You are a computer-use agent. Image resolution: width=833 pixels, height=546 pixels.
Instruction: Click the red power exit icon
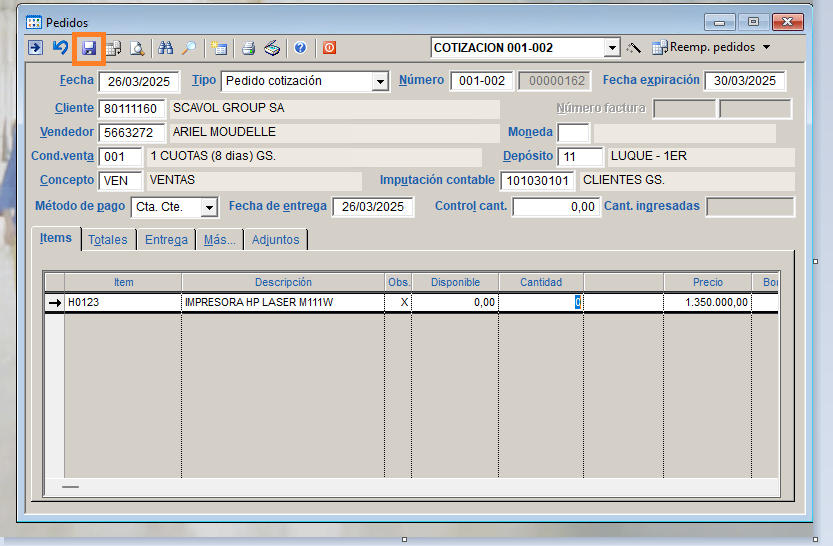coord(329,48)
